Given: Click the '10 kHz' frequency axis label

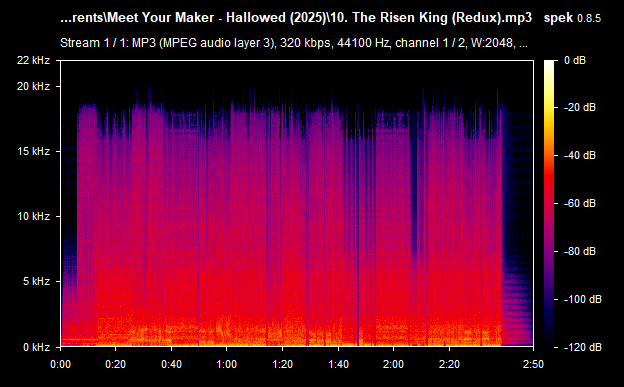Looking at the screenshot, I should pyautogui.click(x=33, y=216).
